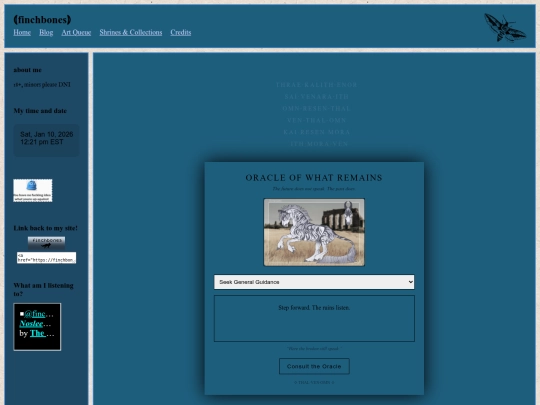Open the Seek General Guidance dropdown
The width and height of the screenshot is (540, 405).
click(314, 282)
